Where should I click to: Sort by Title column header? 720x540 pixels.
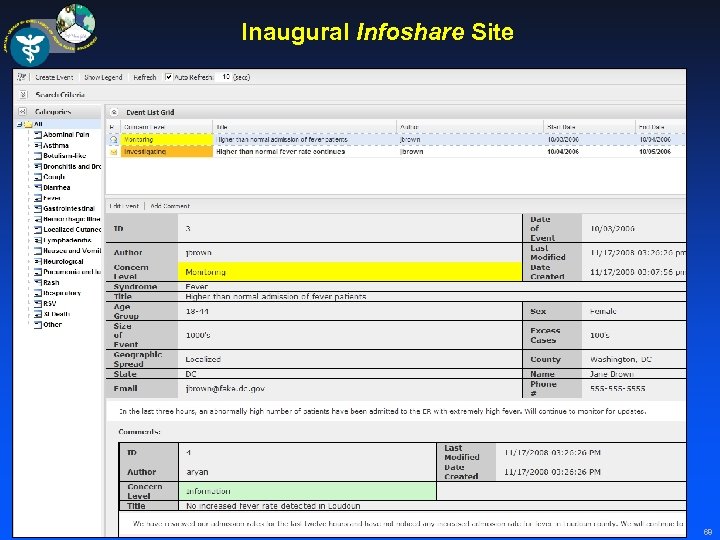304,127
